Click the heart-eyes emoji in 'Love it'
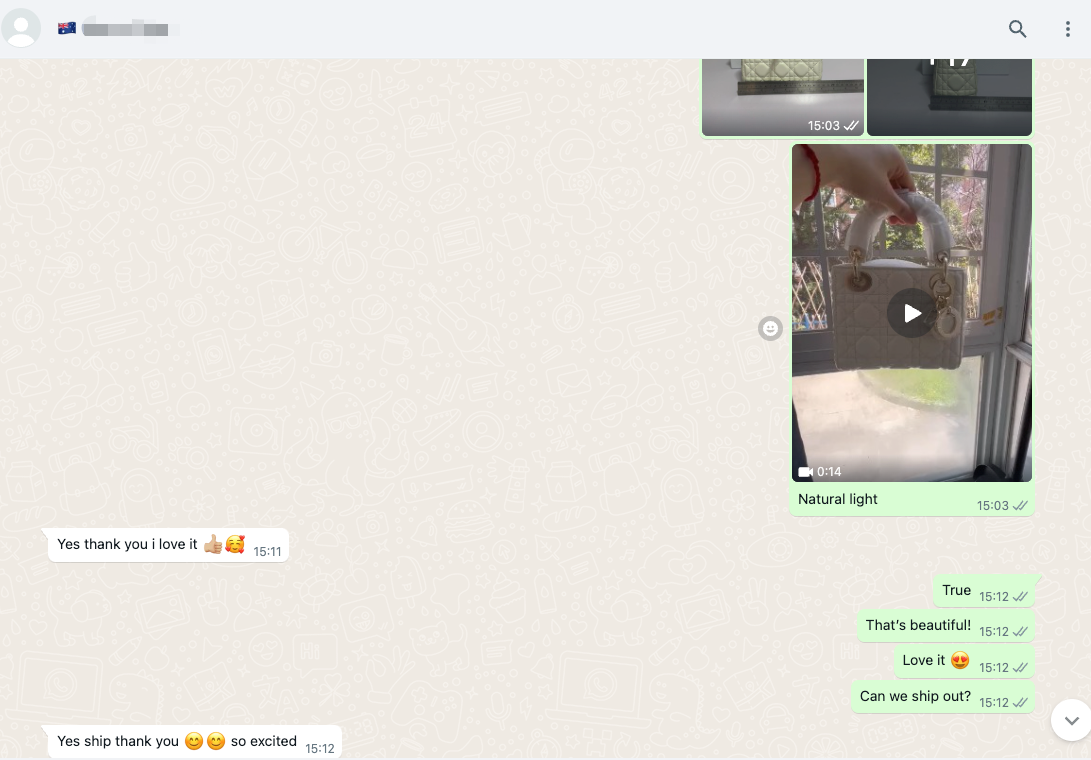The width and height of the screenshot is (1091, 760). tap(960, 660)
